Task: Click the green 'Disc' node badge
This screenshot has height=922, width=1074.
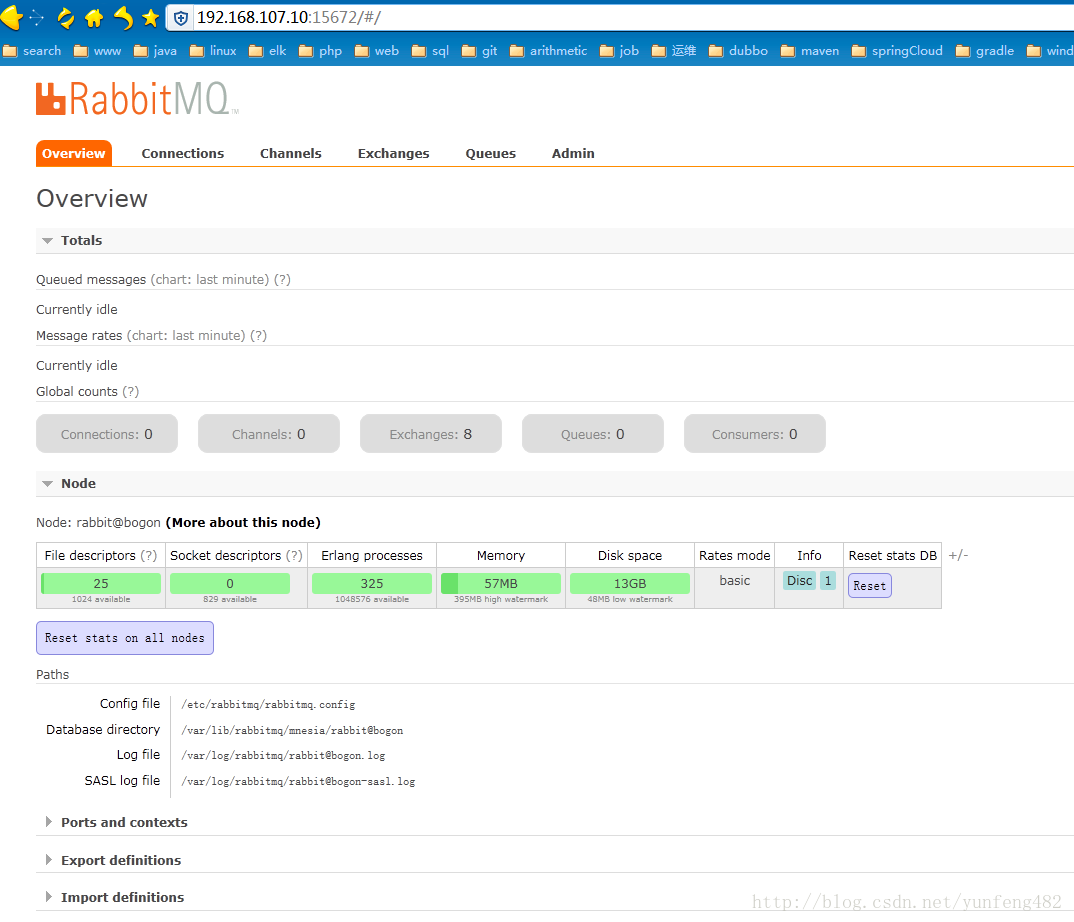Action: tap(798, 580)
